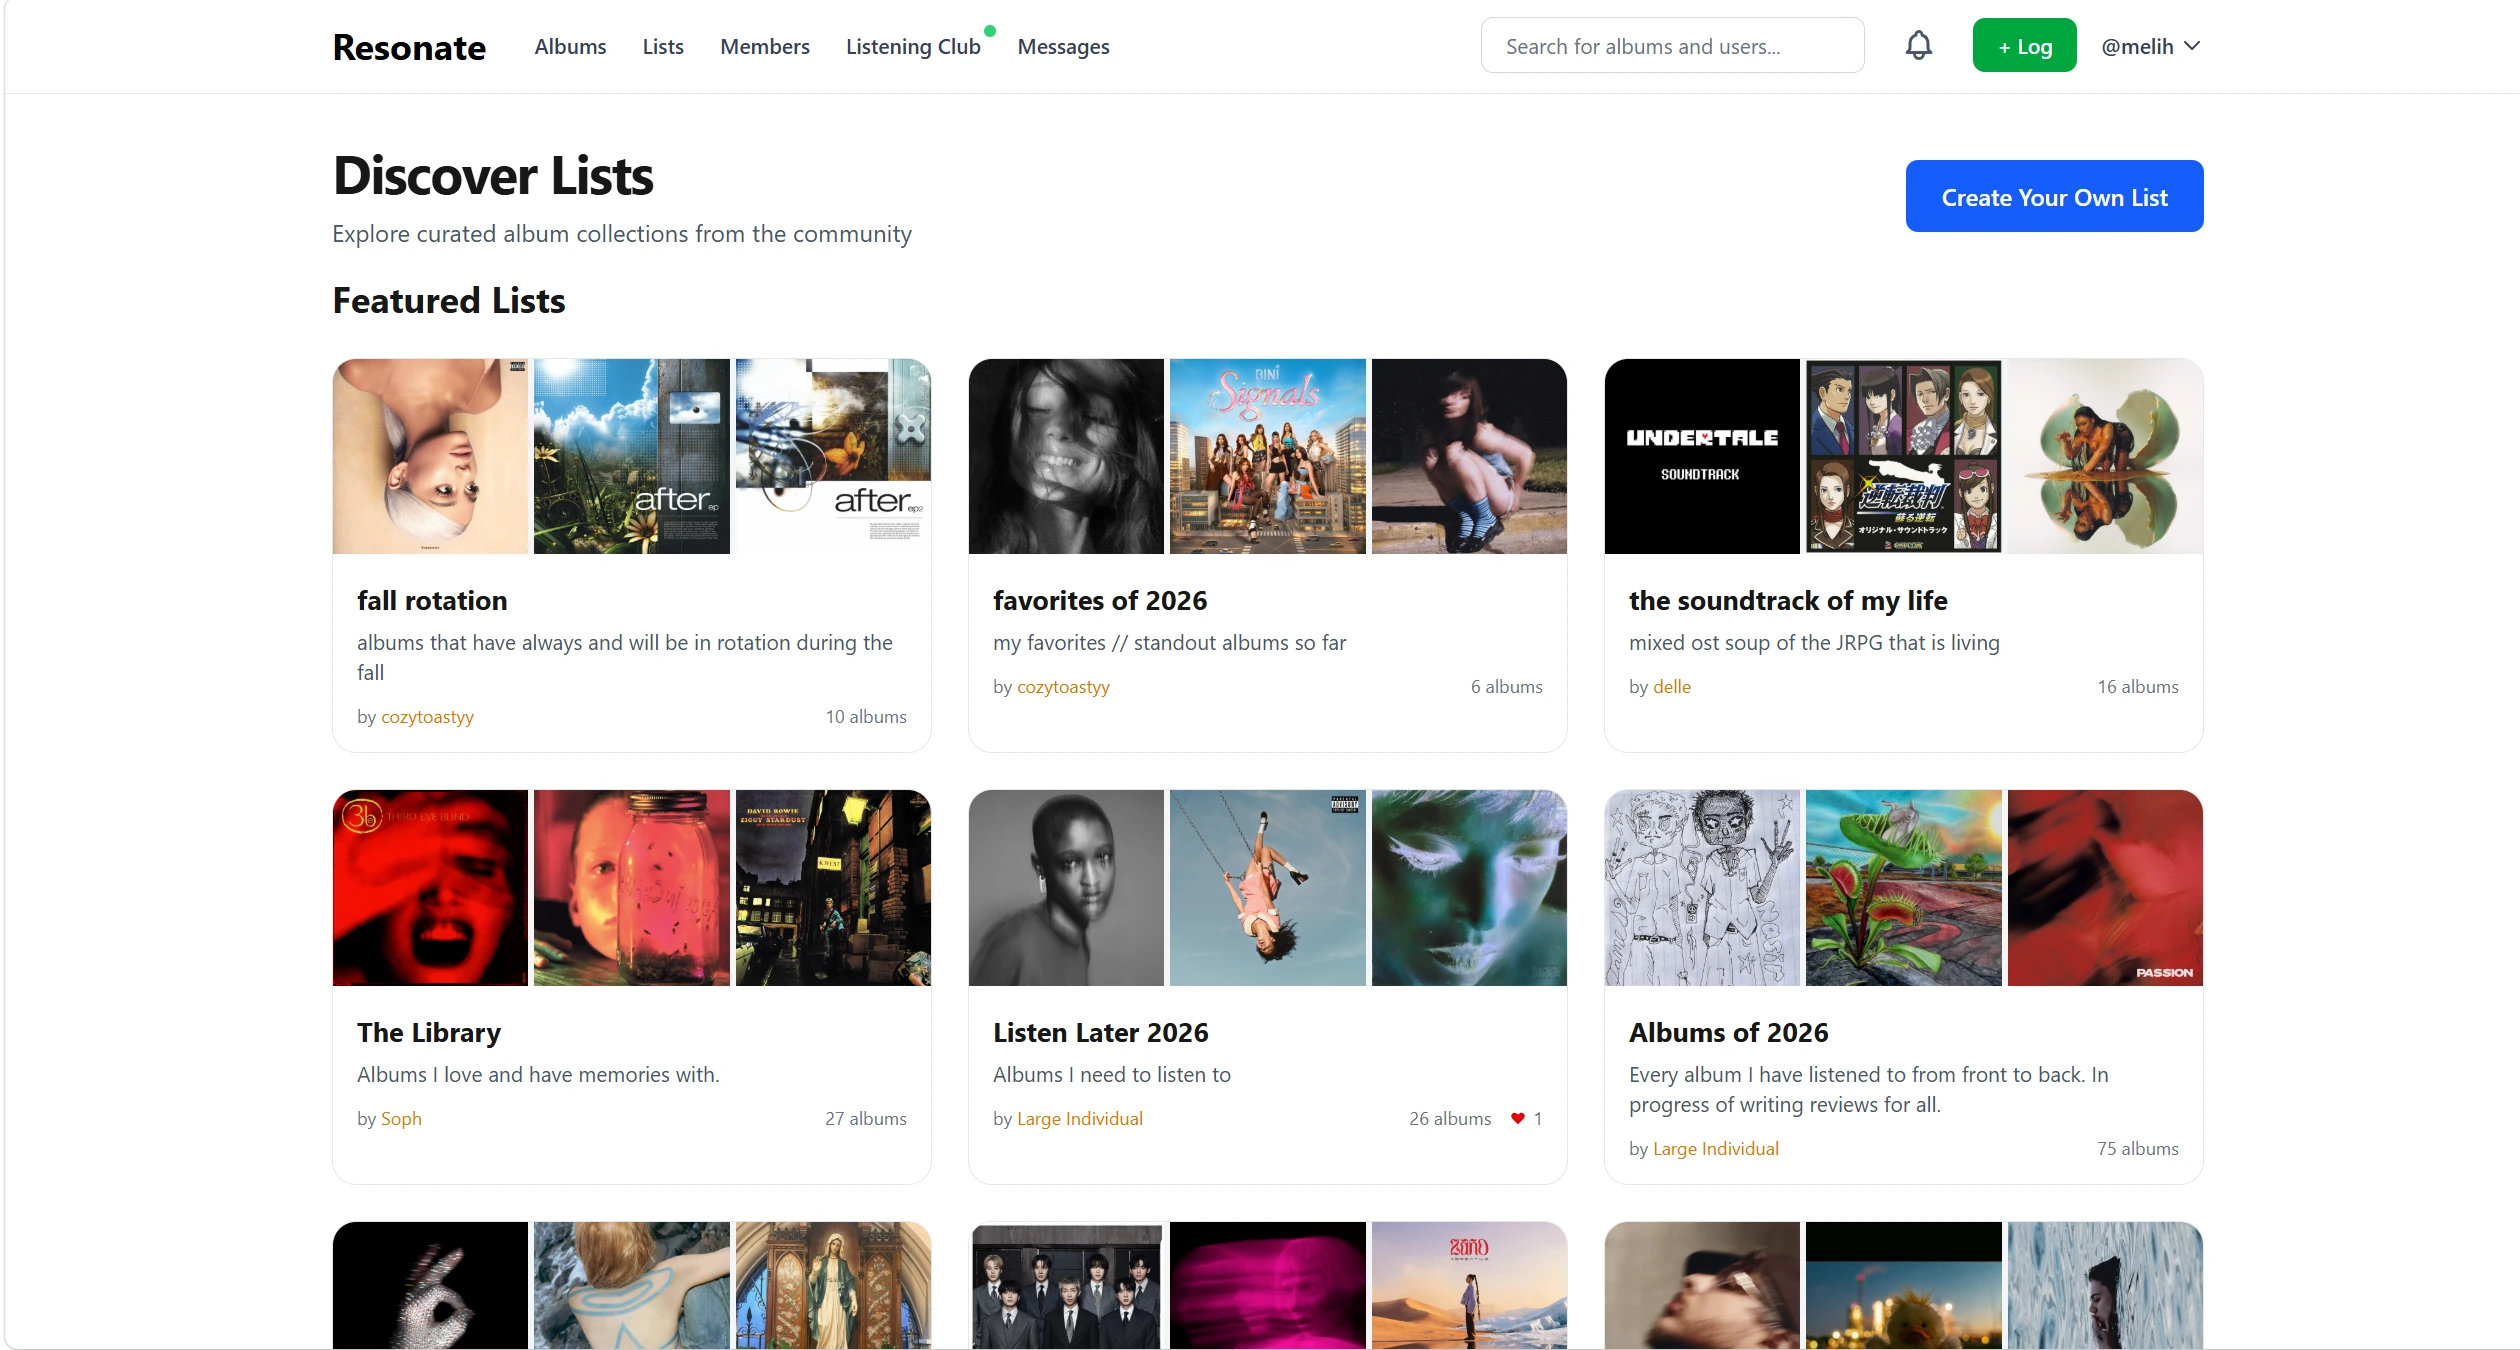Open the Albums nav item
Screen dimensions: 2520x1350
coord(570,46)
